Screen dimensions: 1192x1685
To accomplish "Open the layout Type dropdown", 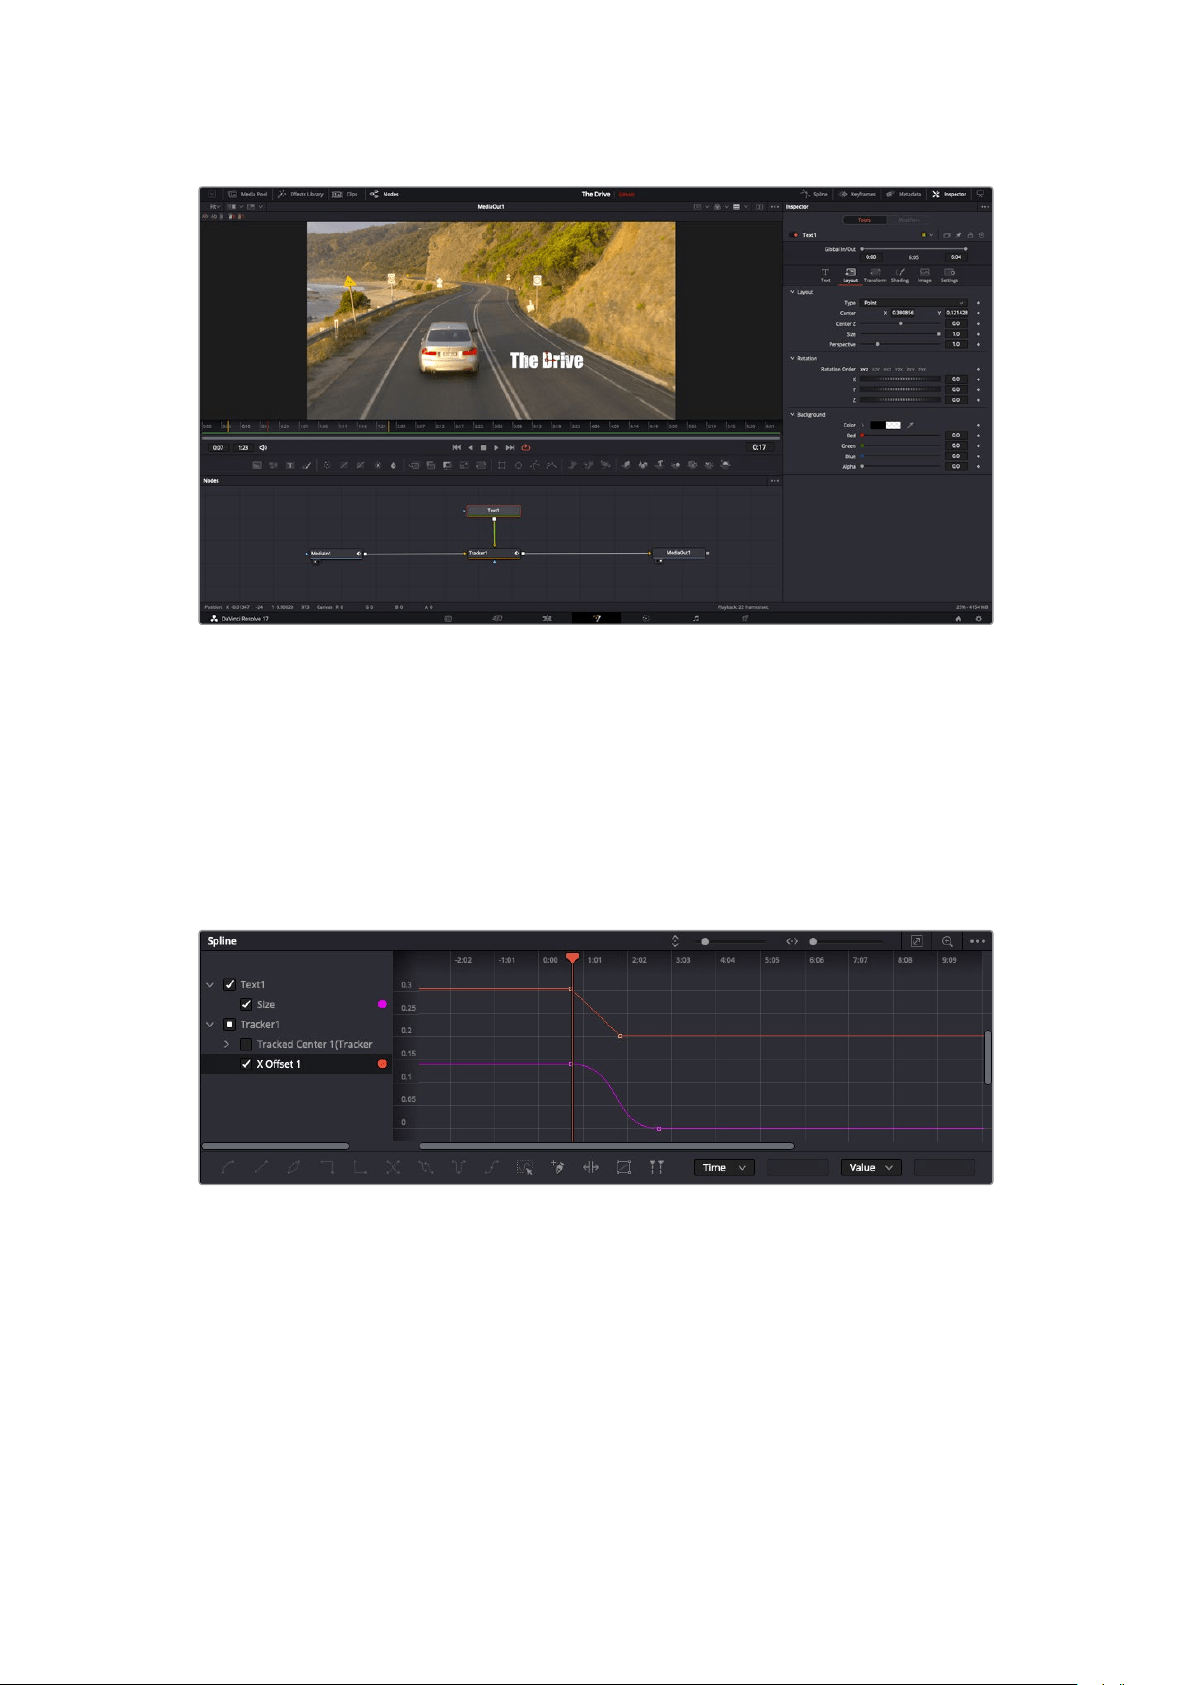I will point(914,302).
